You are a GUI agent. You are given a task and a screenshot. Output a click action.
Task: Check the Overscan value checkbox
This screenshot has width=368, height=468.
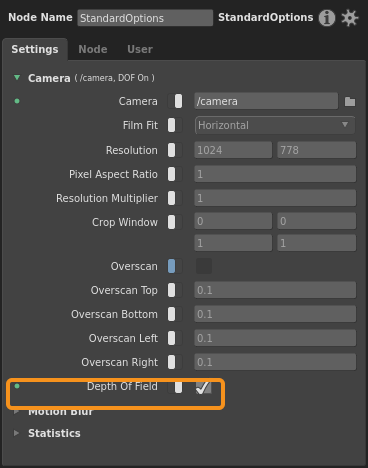point(204,266)
